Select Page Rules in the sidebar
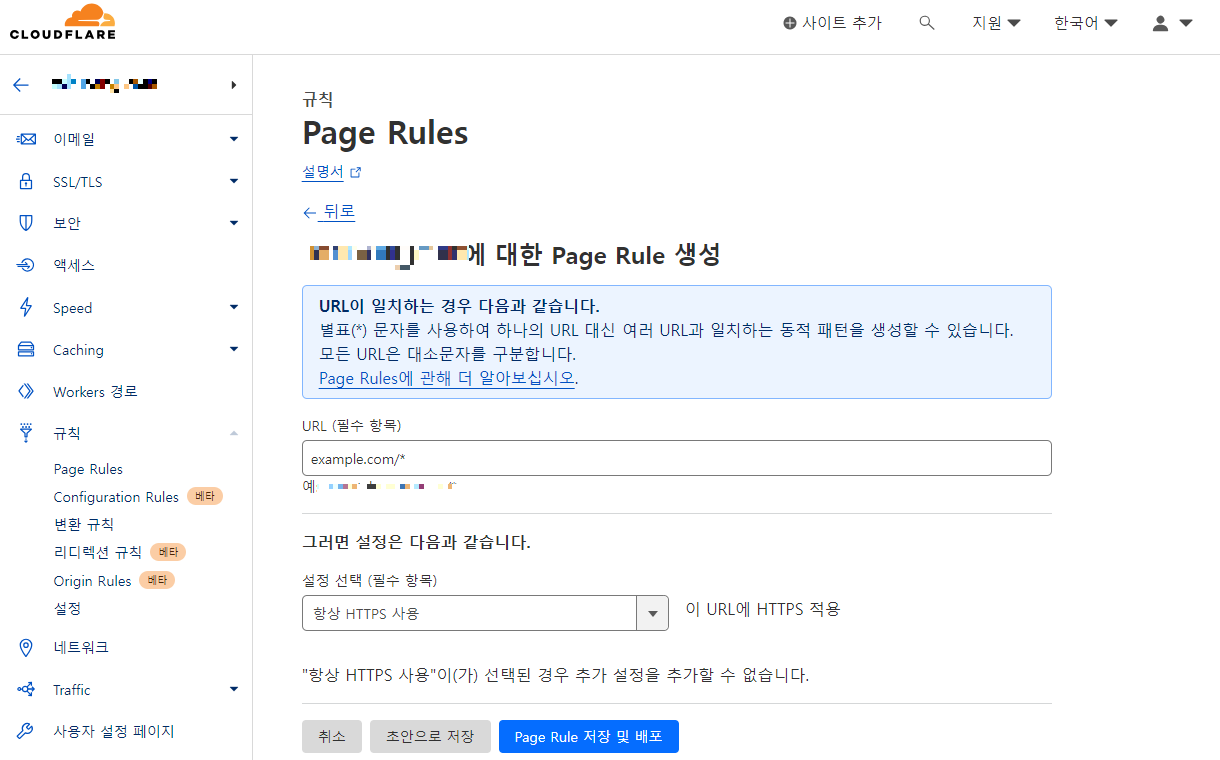This screenshot has height=760, width=1220. coord(88,469)
